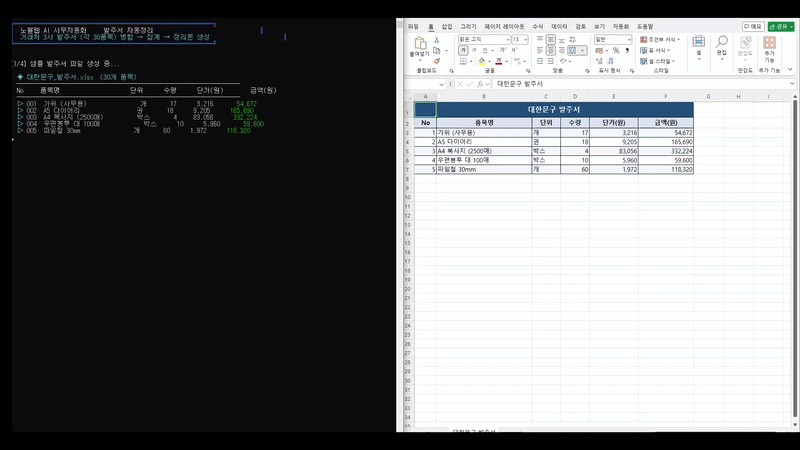800x450 pixels.
Task: Click the Wrap Text icon
Action: (x=572, y=39)
